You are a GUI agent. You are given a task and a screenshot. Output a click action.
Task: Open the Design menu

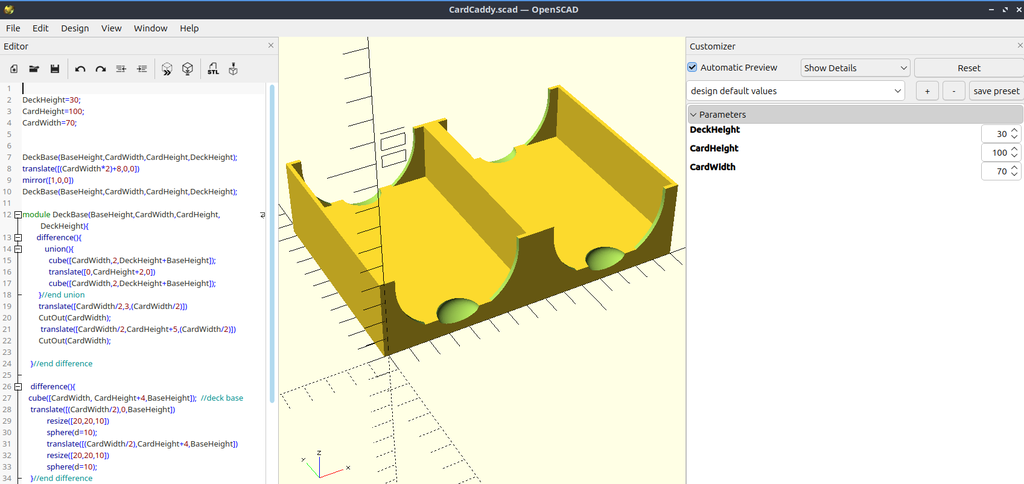[x=75, y=28]
